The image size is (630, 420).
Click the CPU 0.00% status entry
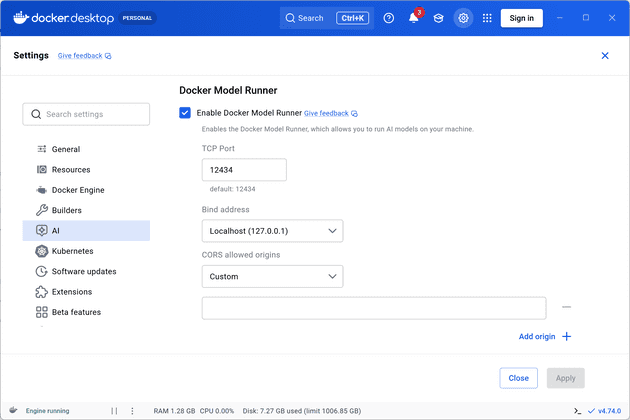click(x=217, y=411)
